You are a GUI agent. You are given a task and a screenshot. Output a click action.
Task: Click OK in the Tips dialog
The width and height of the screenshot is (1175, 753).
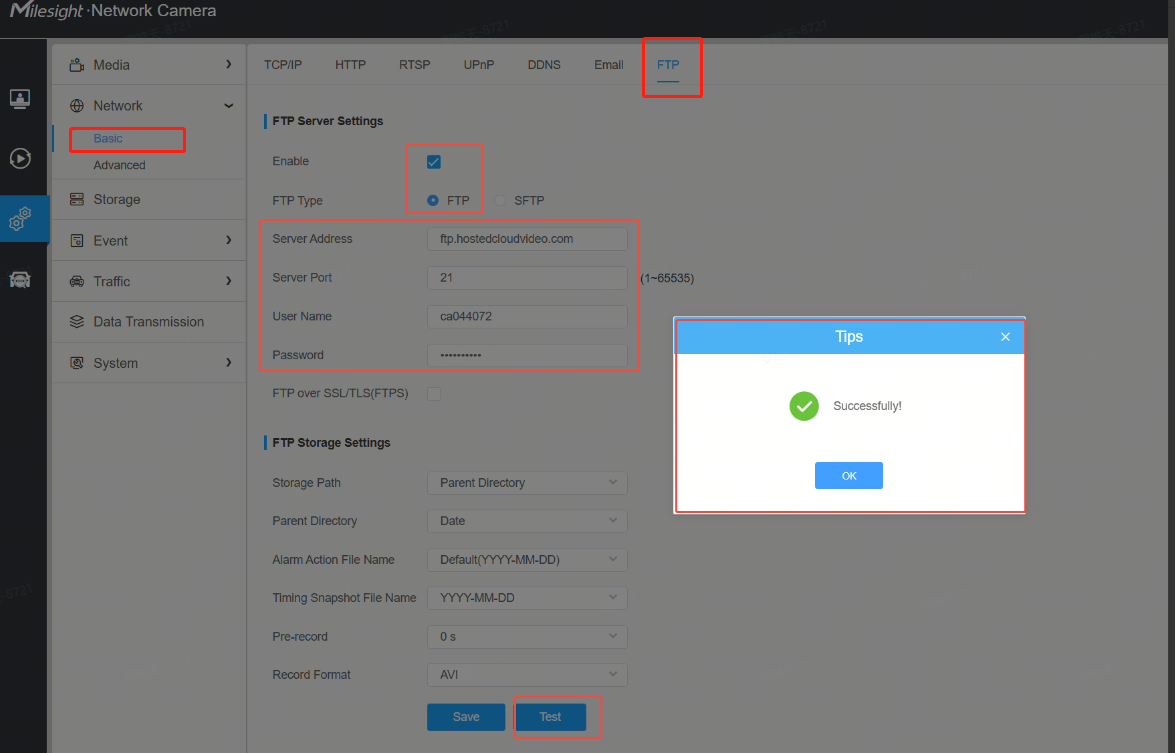pos(848,476)
